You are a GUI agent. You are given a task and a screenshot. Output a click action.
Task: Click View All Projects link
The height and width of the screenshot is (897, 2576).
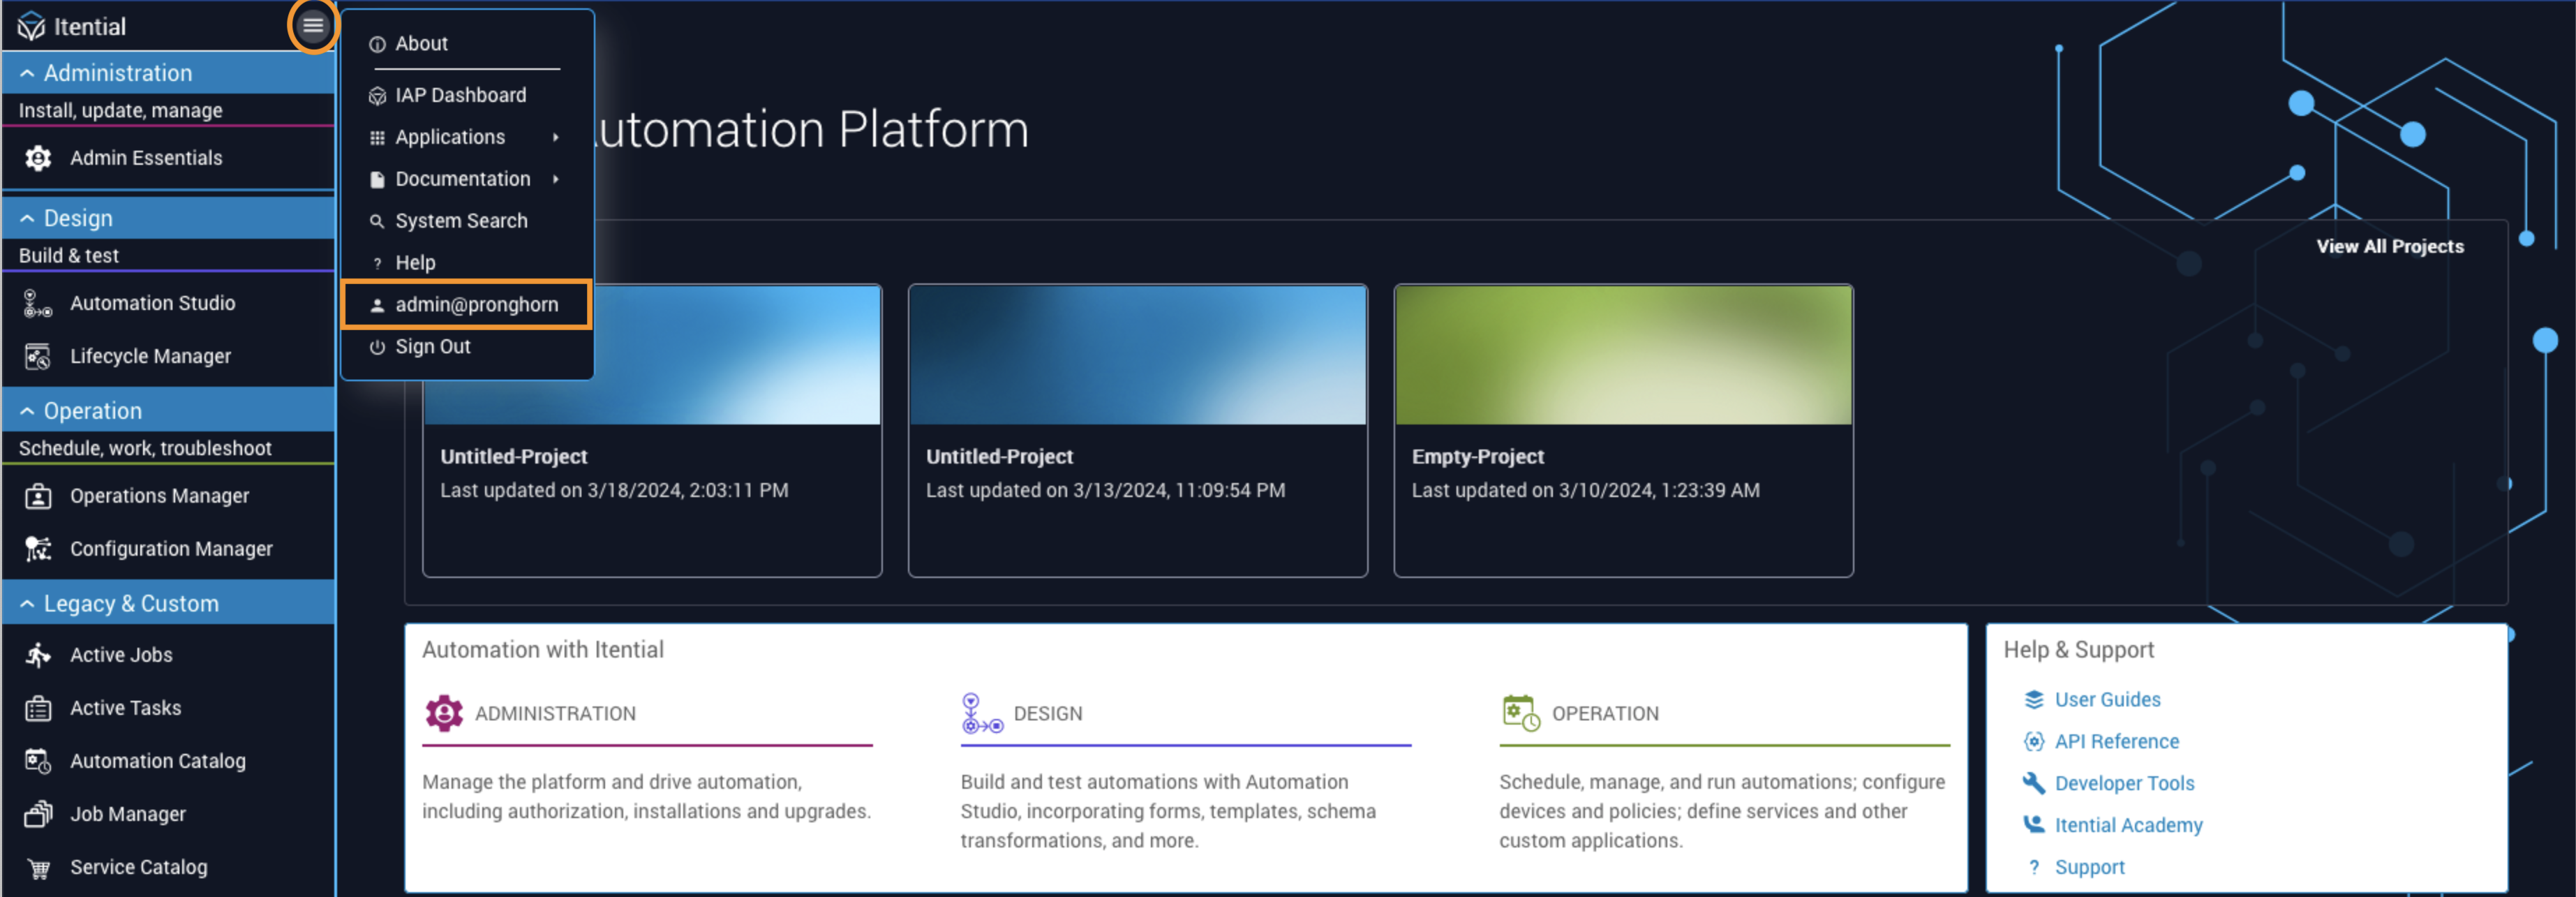[2389, 247]
